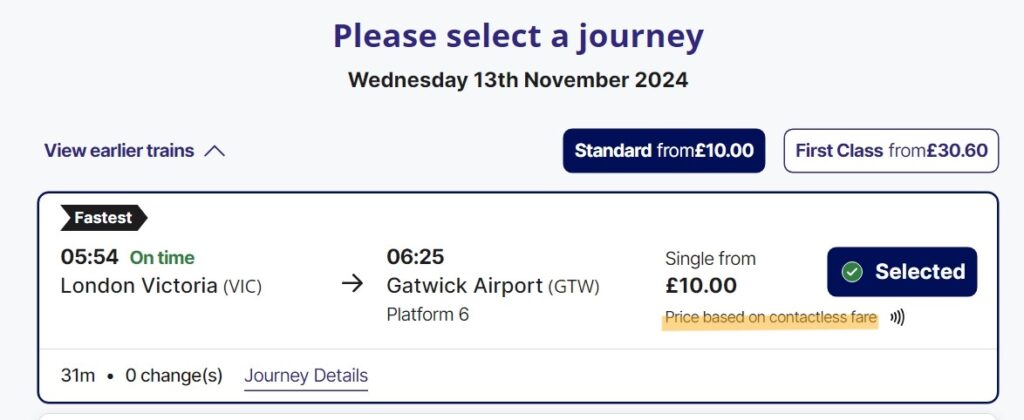Click the green checkmark in Selected button
This screenshot has height=420, width=1024.
[x=852, y=272]
